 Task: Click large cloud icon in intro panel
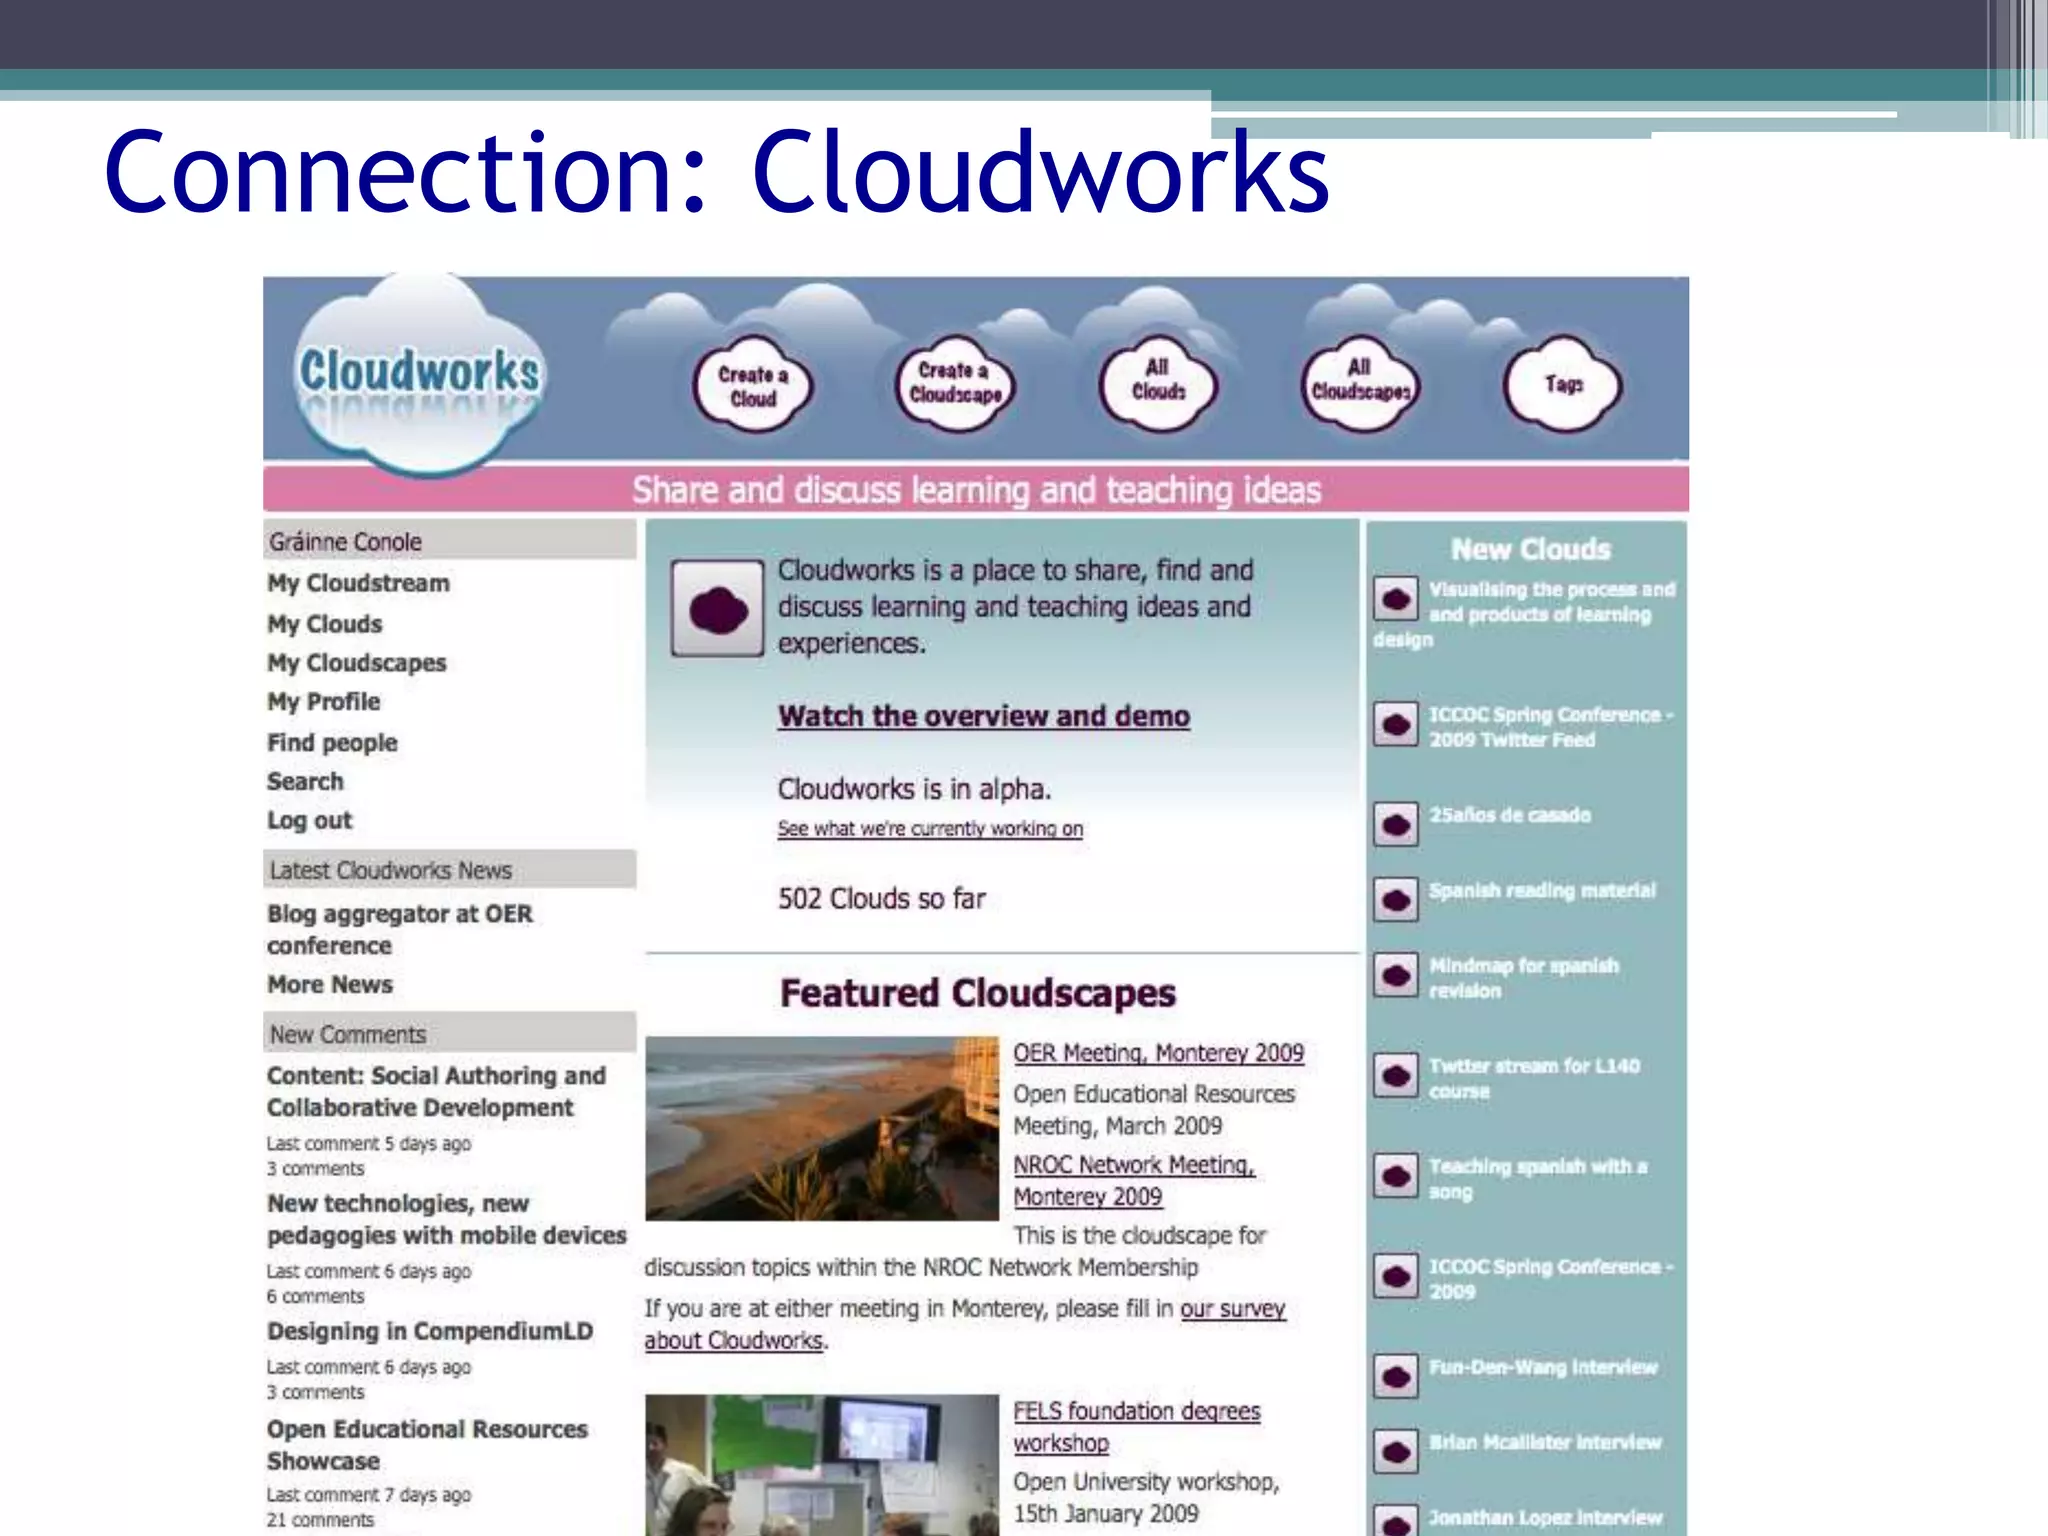click(x=717, y=608)
